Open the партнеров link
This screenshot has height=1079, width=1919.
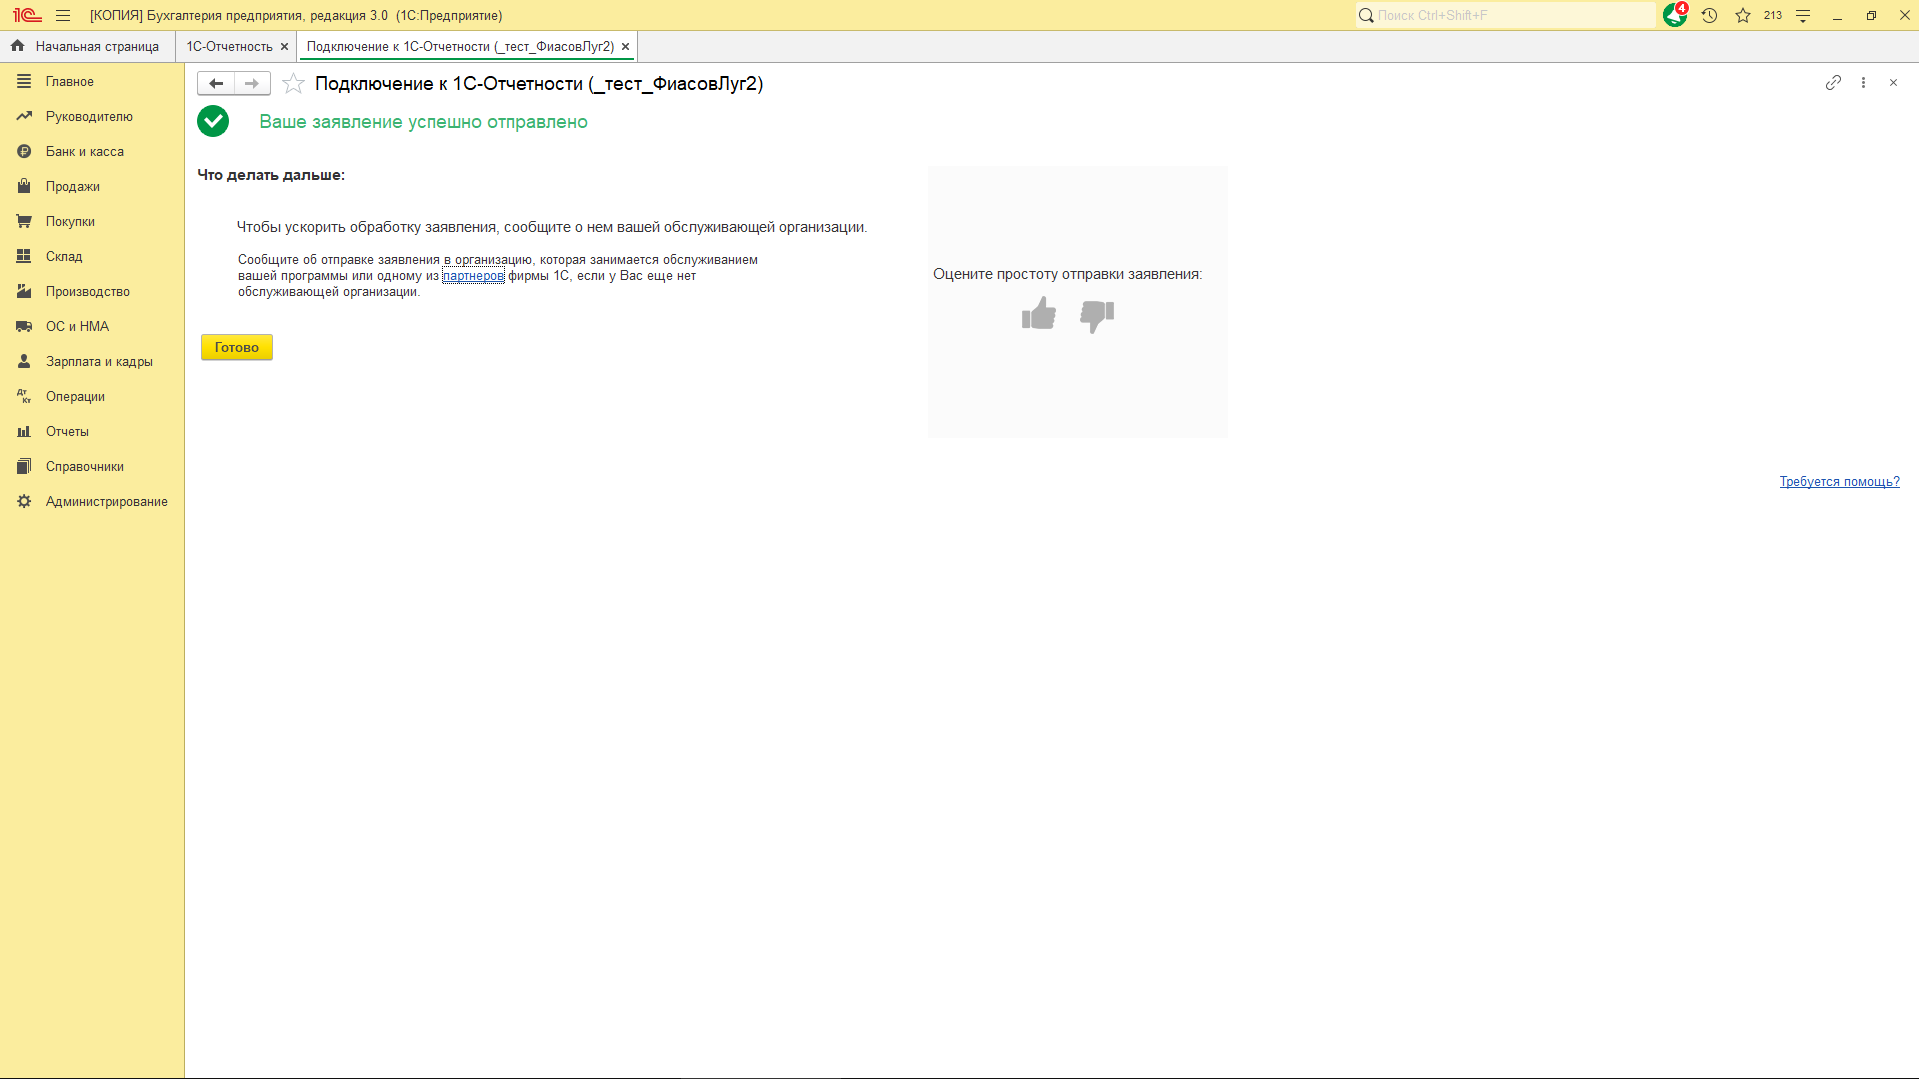[x=473, y=276]
